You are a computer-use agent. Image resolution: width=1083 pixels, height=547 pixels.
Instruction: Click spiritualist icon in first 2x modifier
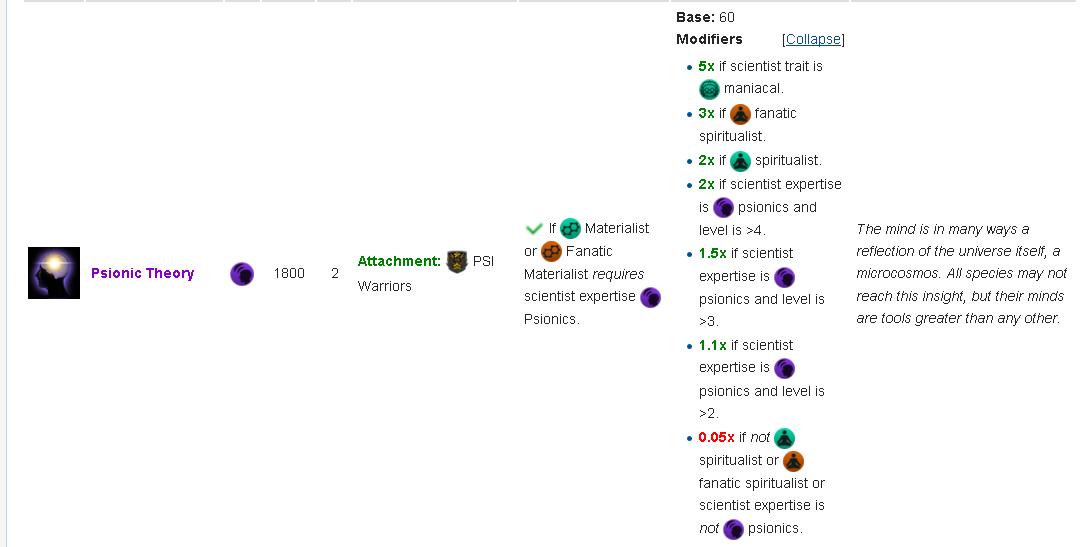pyautogui.click(x=740, y=161)
